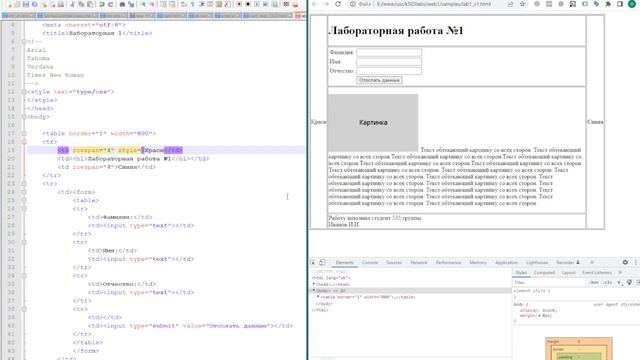This screenshot has width=640, height=360.
Task: Show more DevTools tabs with the chevron
Action: 592,262
